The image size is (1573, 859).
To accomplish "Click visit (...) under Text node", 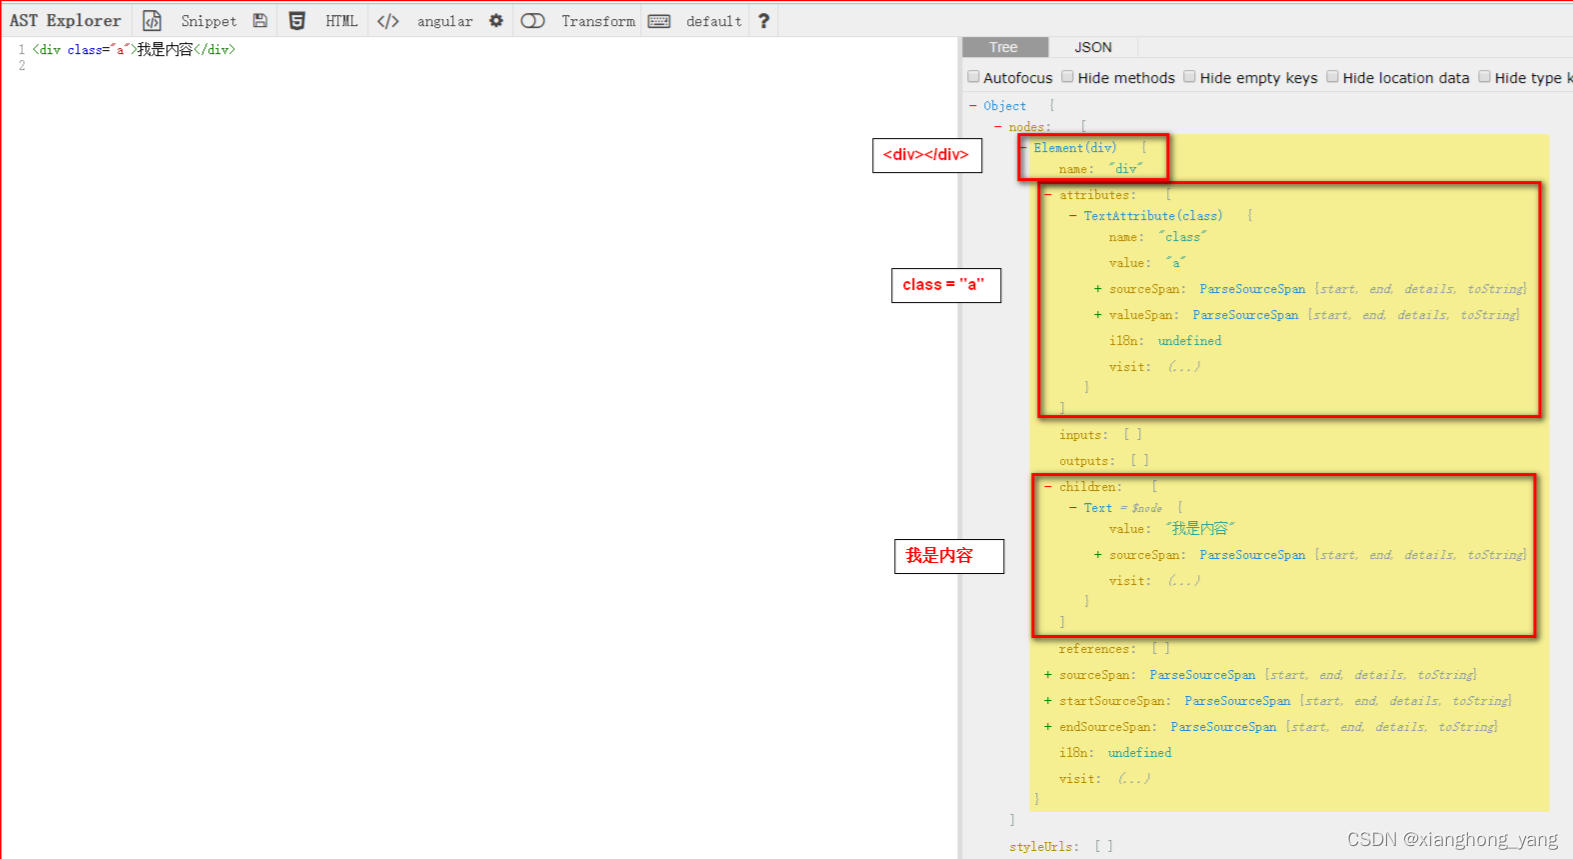I will coord(1155,581).
